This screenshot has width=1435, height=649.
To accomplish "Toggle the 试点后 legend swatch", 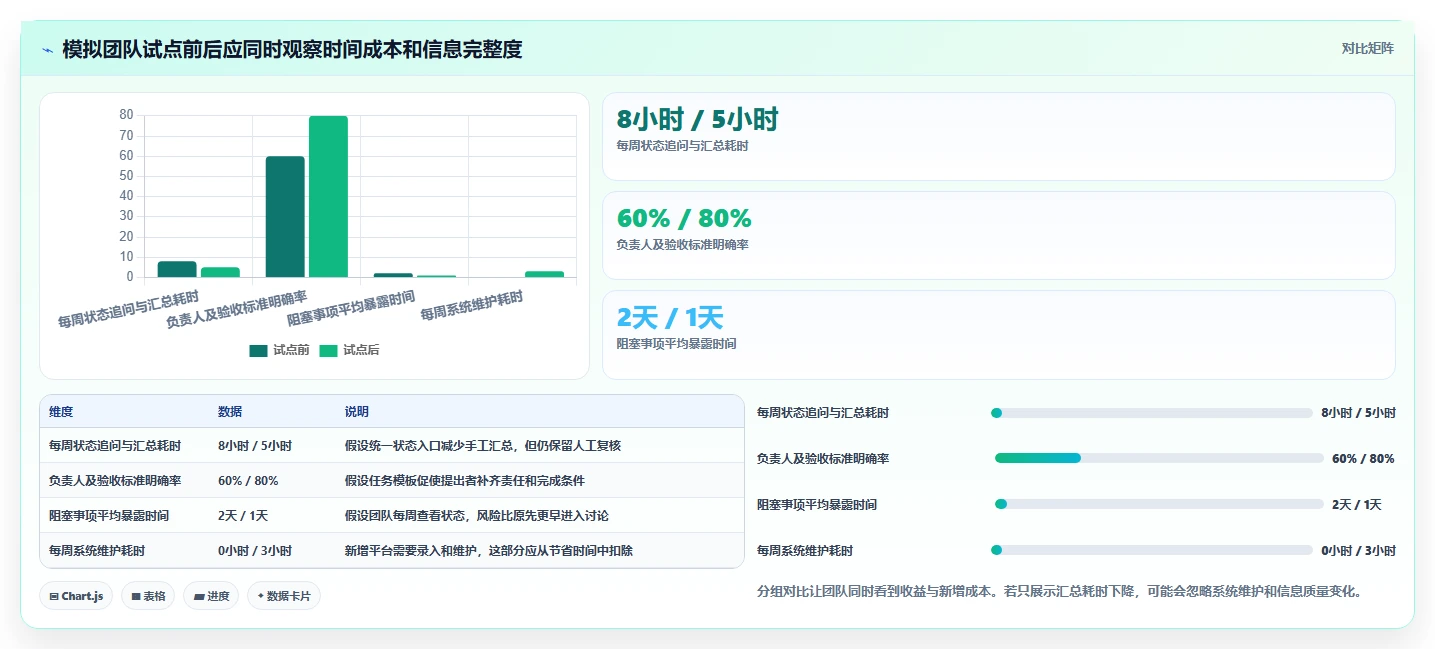I will (x=328, y=350).
